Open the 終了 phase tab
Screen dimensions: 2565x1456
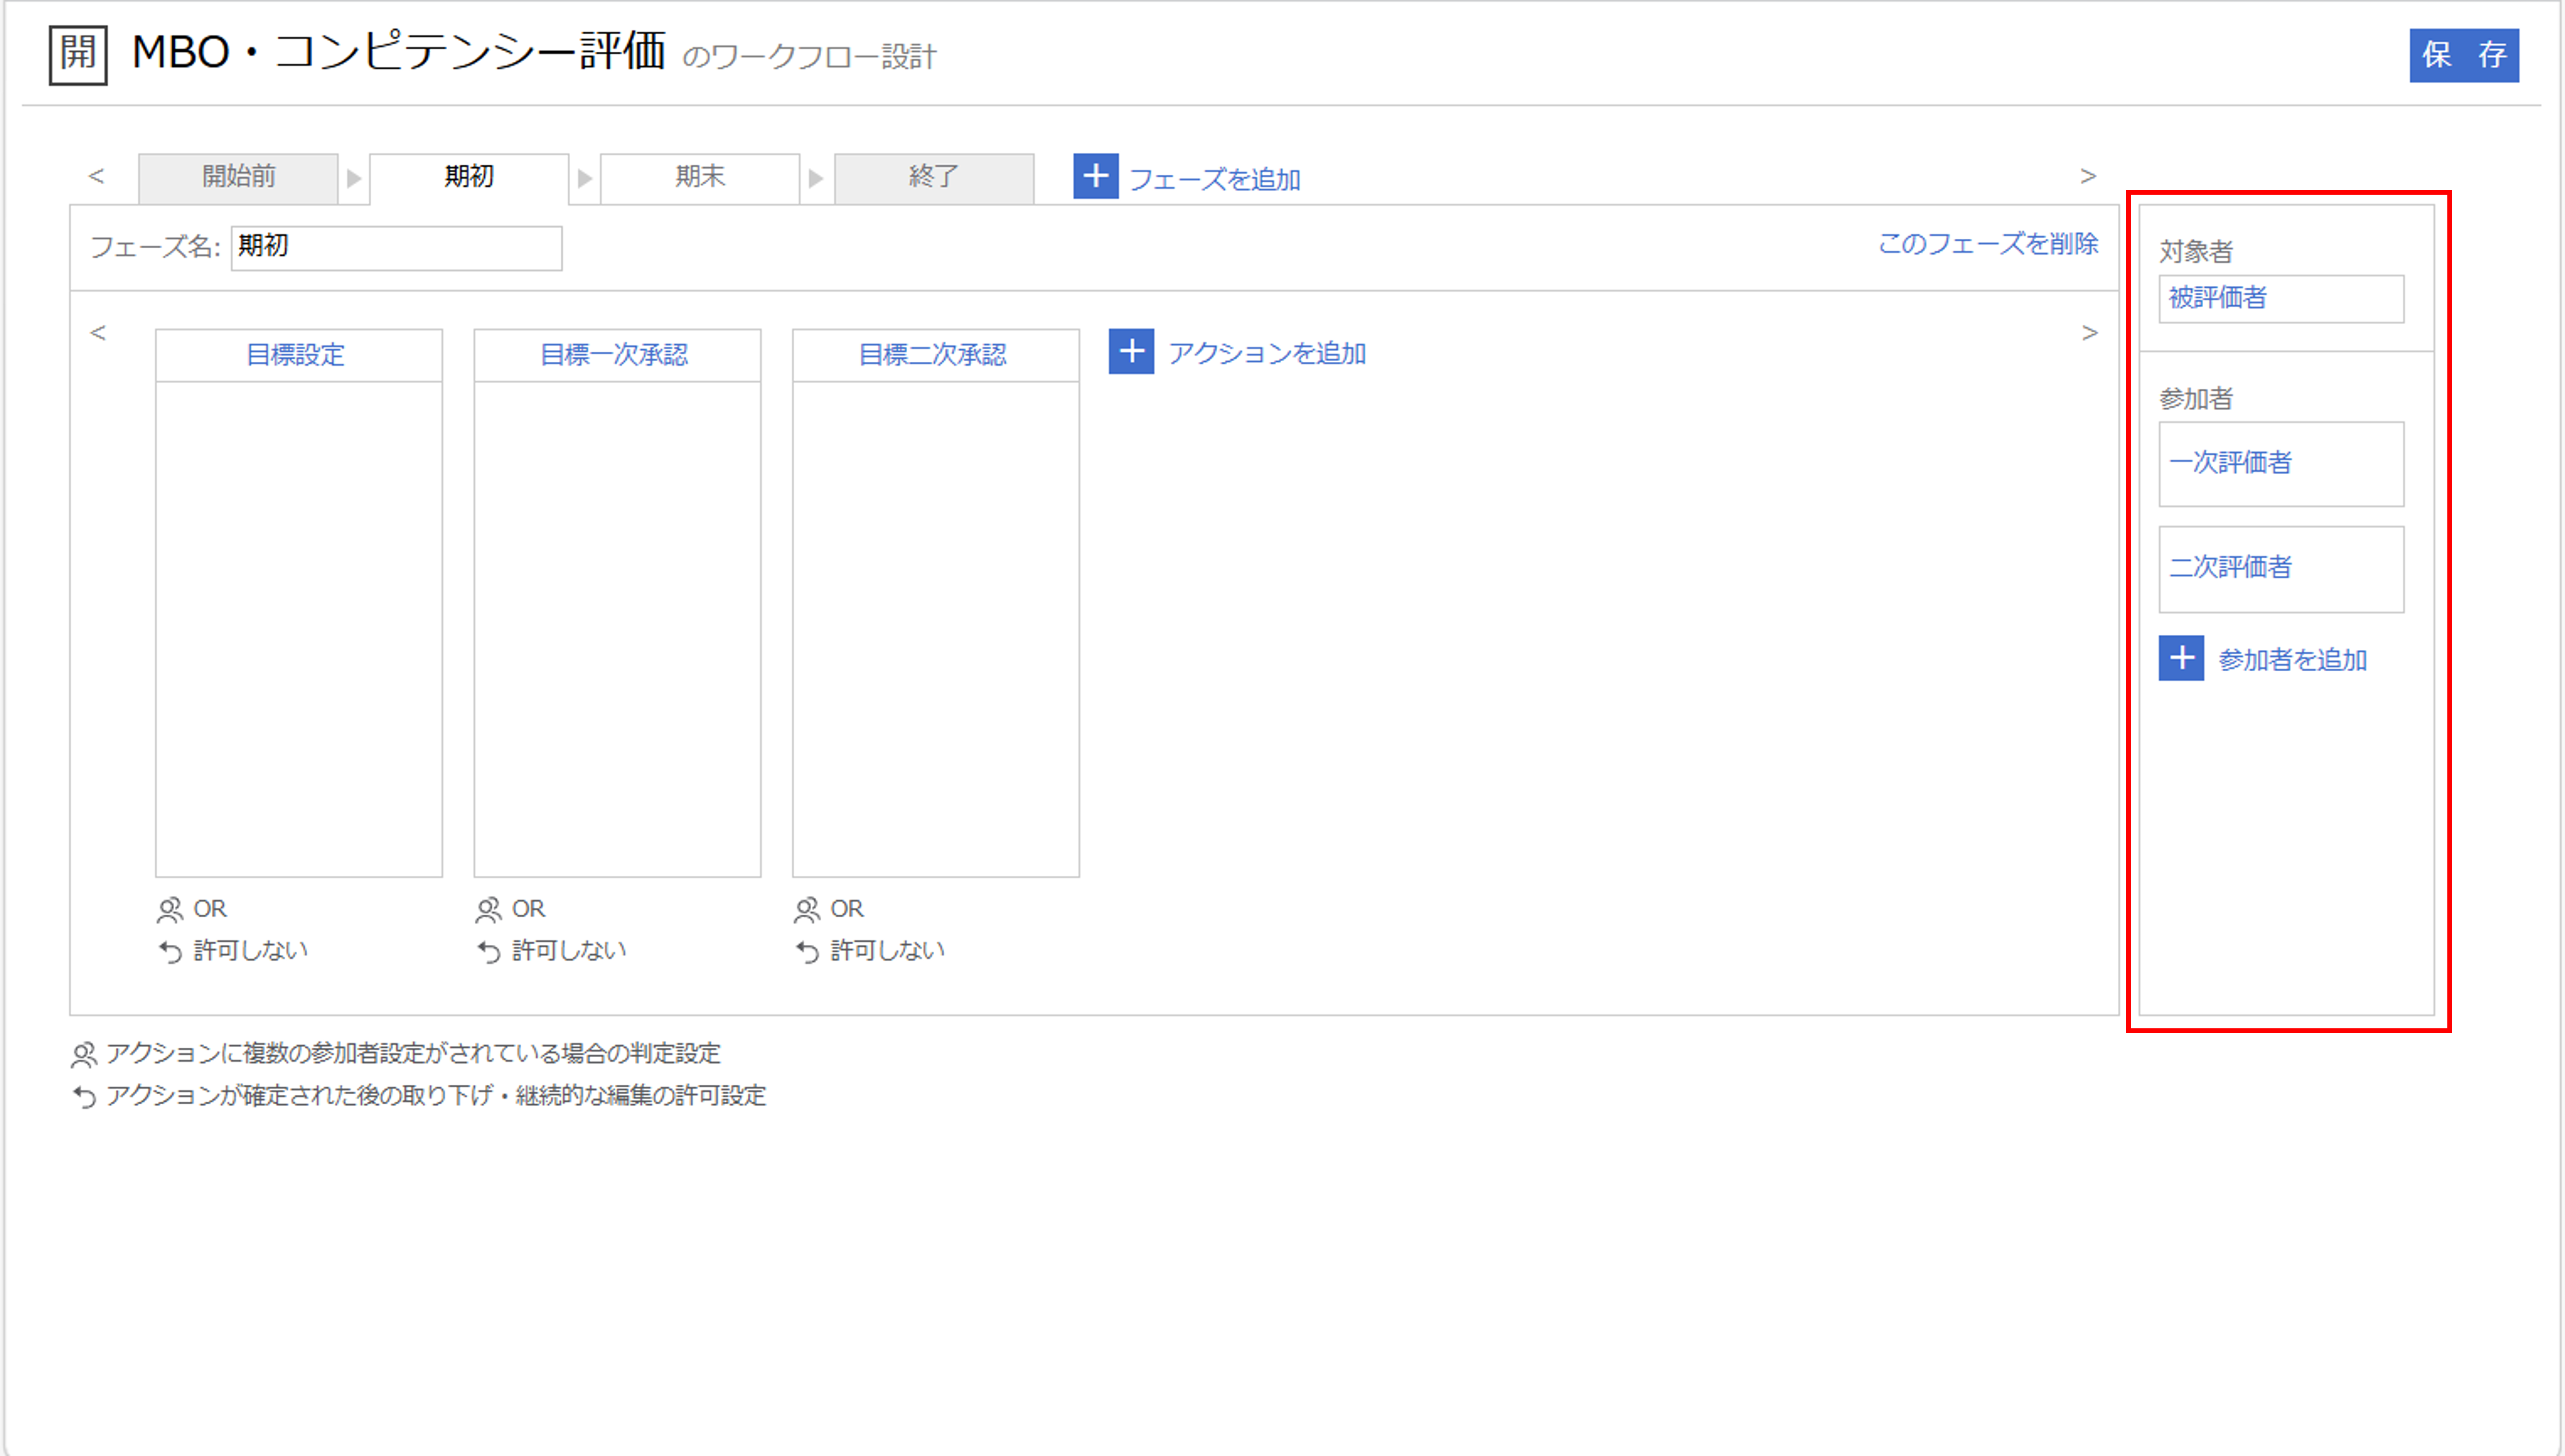934,178
